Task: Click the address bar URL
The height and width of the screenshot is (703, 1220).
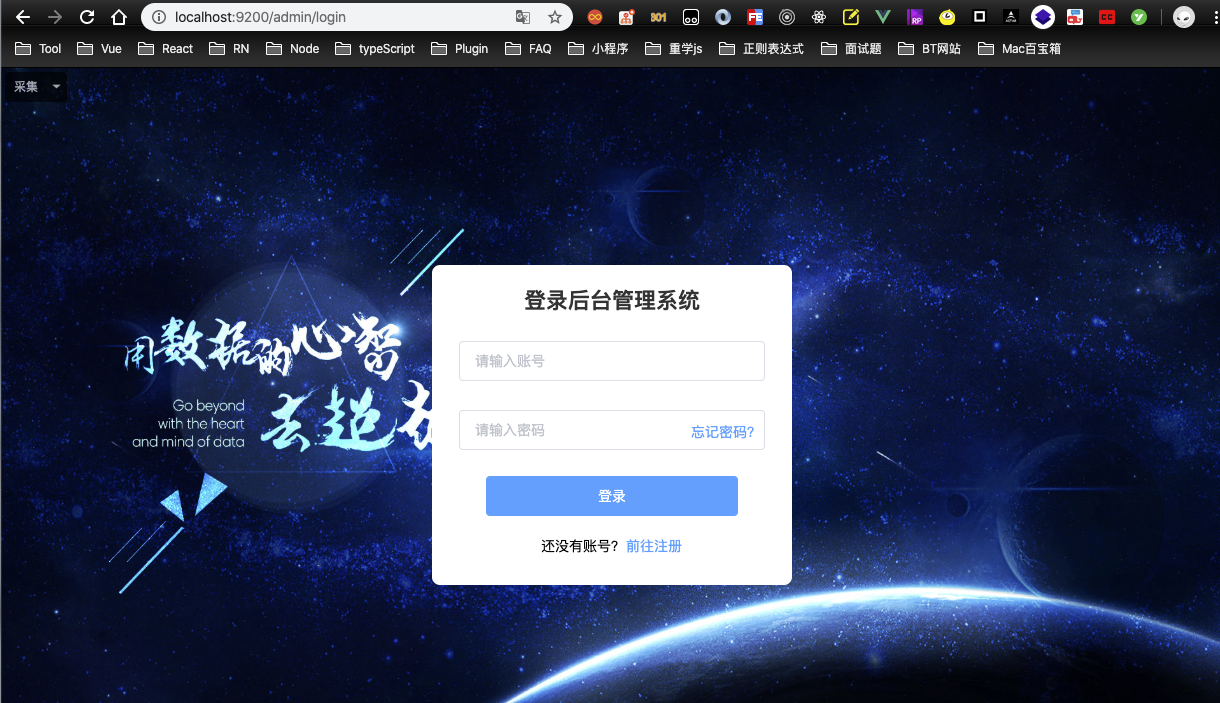Action: pos(260,17)
